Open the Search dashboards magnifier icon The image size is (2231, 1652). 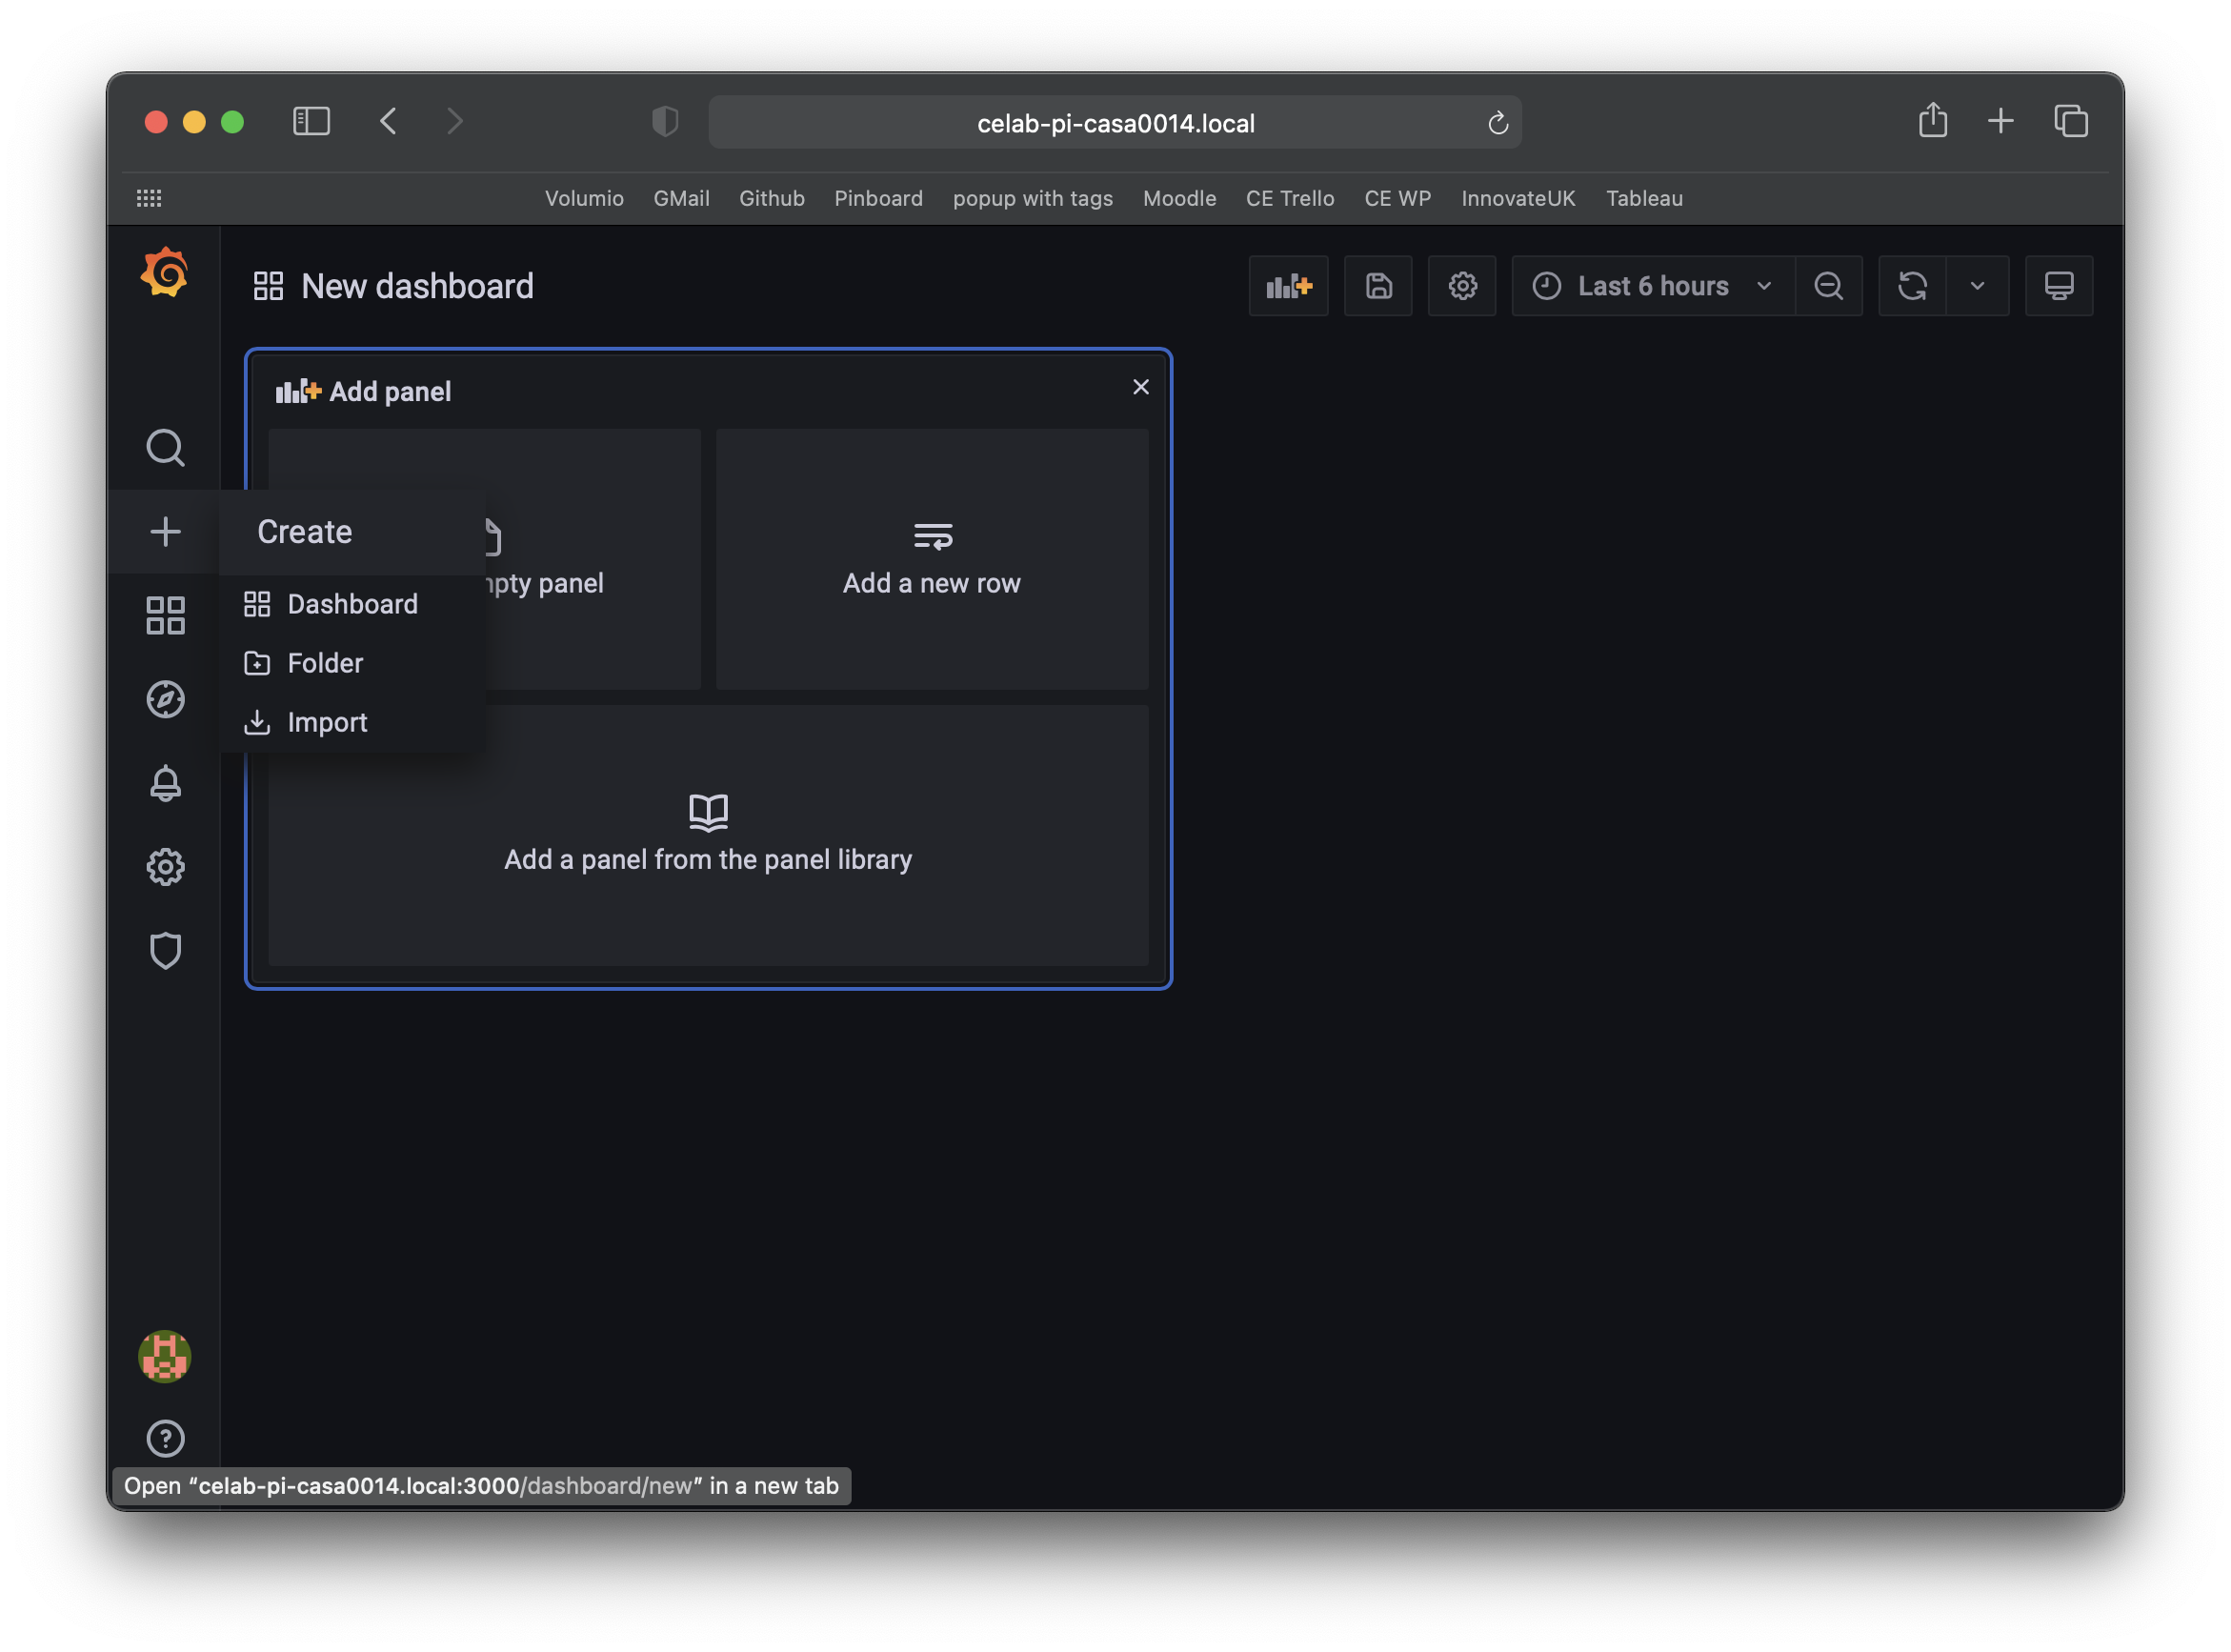click(165, 448)
